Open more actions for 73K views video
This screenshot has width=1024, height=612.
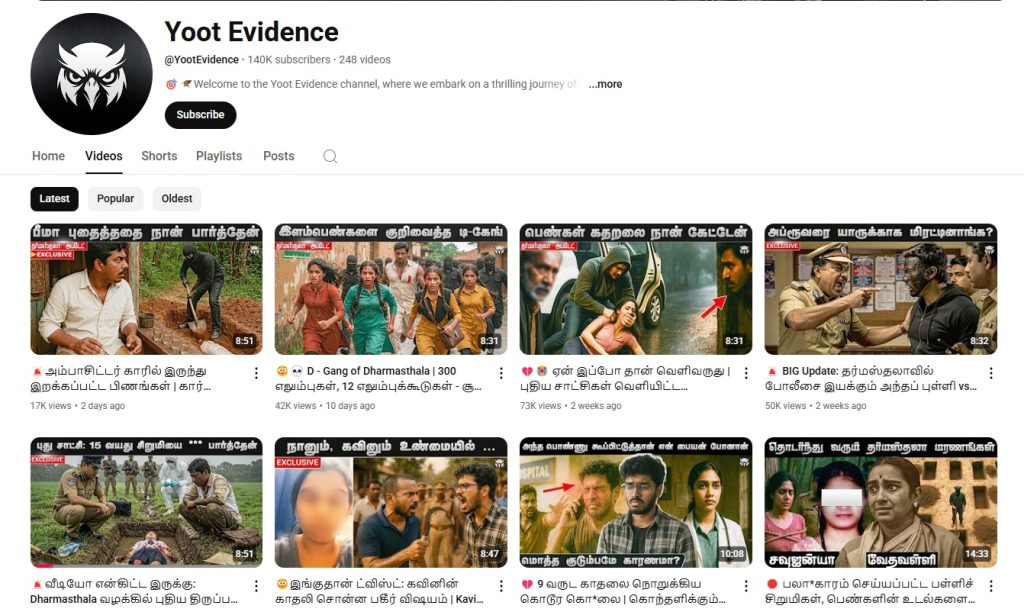point(746,373)
